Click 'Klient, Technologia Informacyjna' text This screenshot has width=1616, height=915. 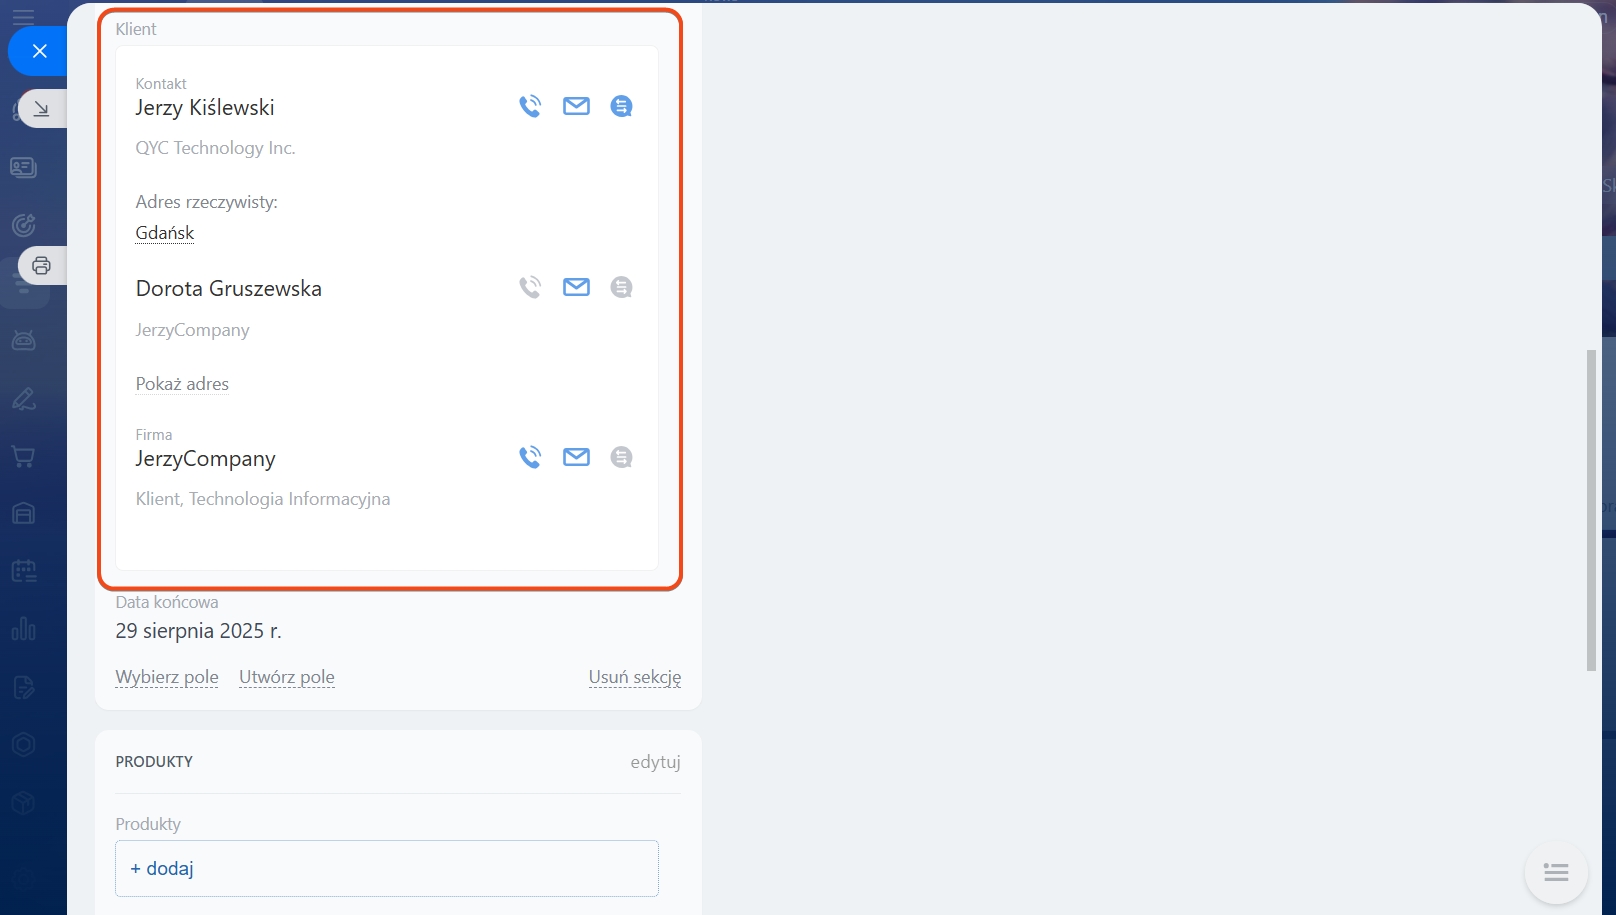263,499
